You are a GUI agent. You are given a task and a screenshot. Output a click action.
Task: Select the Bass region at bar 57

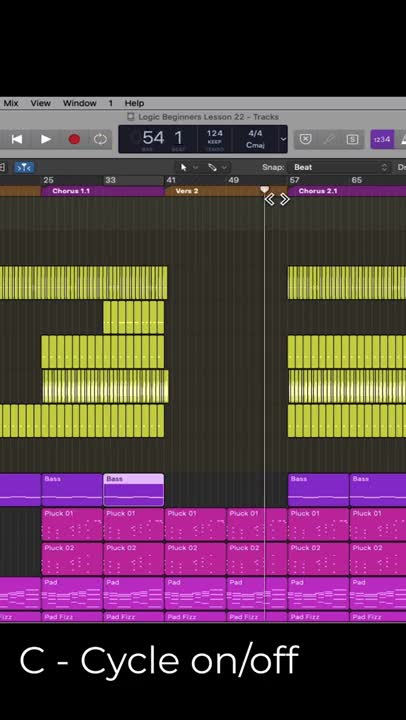(x=319, y=489)
